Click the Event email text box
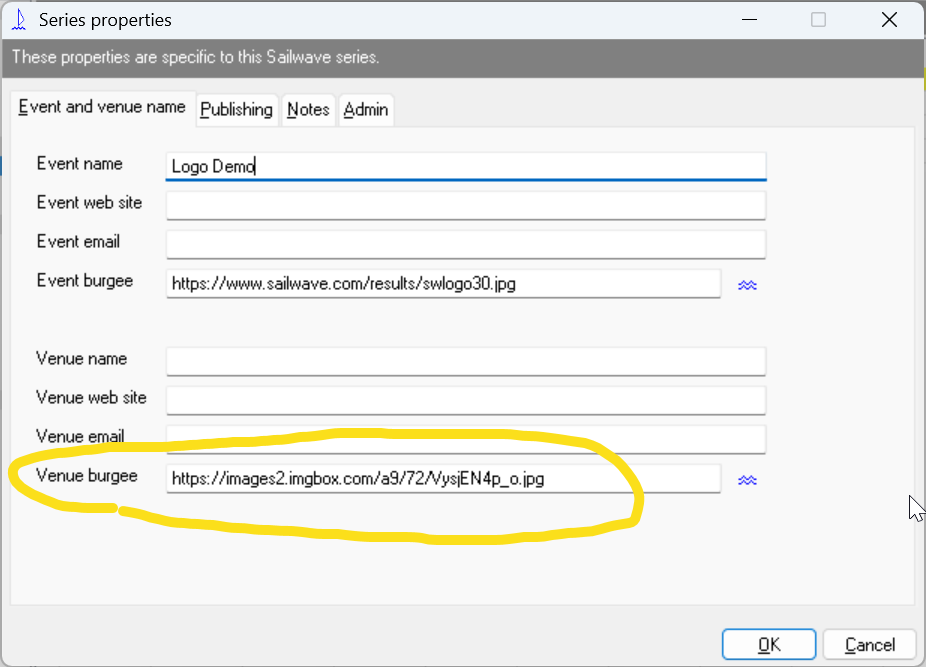Screen dimensions: 926x667 click(x=466, y=244)
